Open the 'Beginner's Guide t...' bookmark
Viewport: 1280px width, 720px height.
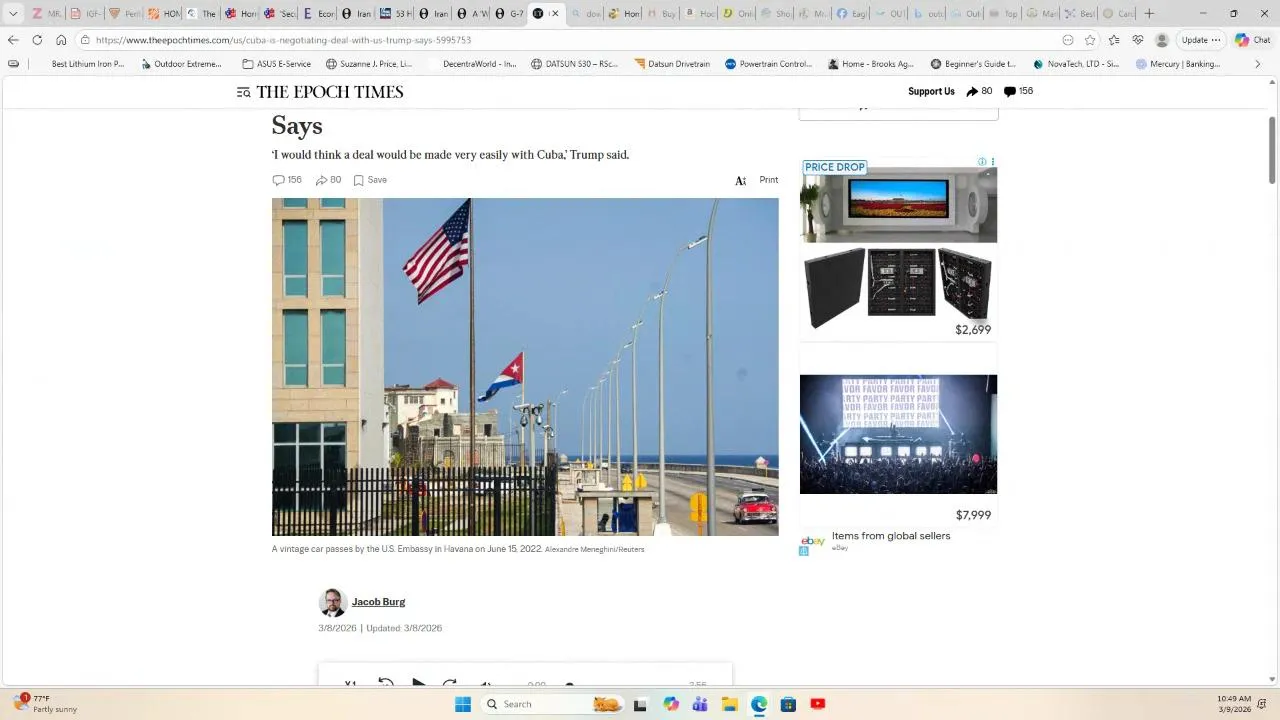pyautogui.click(x=973, y=64)
